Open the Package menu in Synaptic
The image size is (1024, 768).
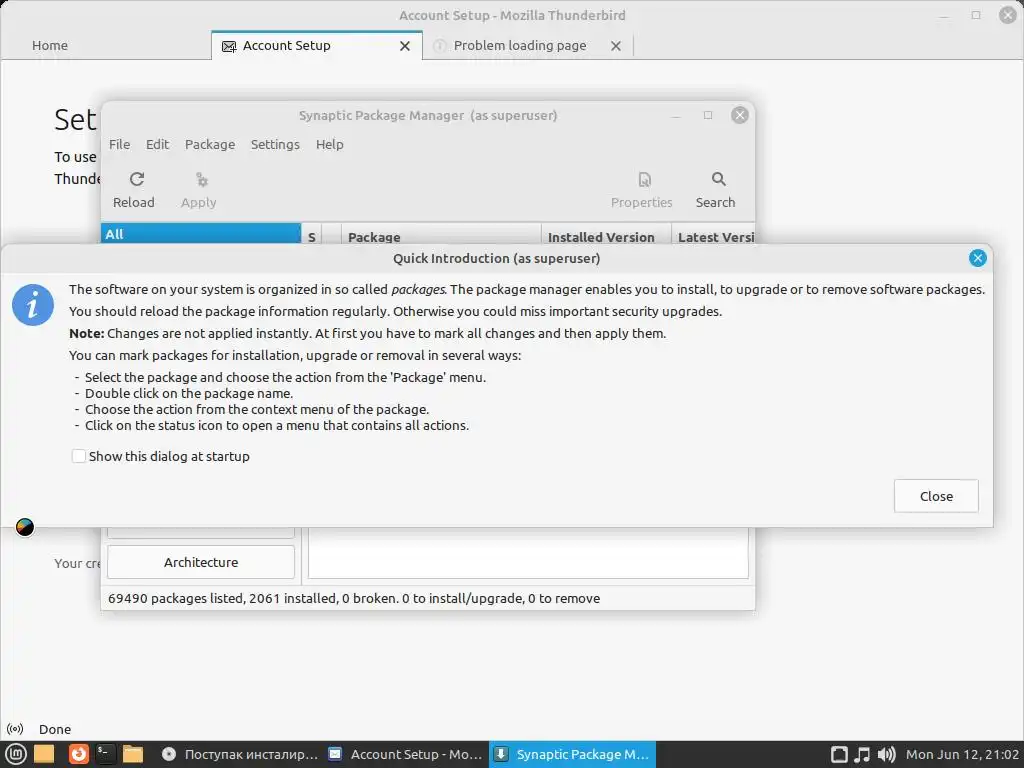210,144
